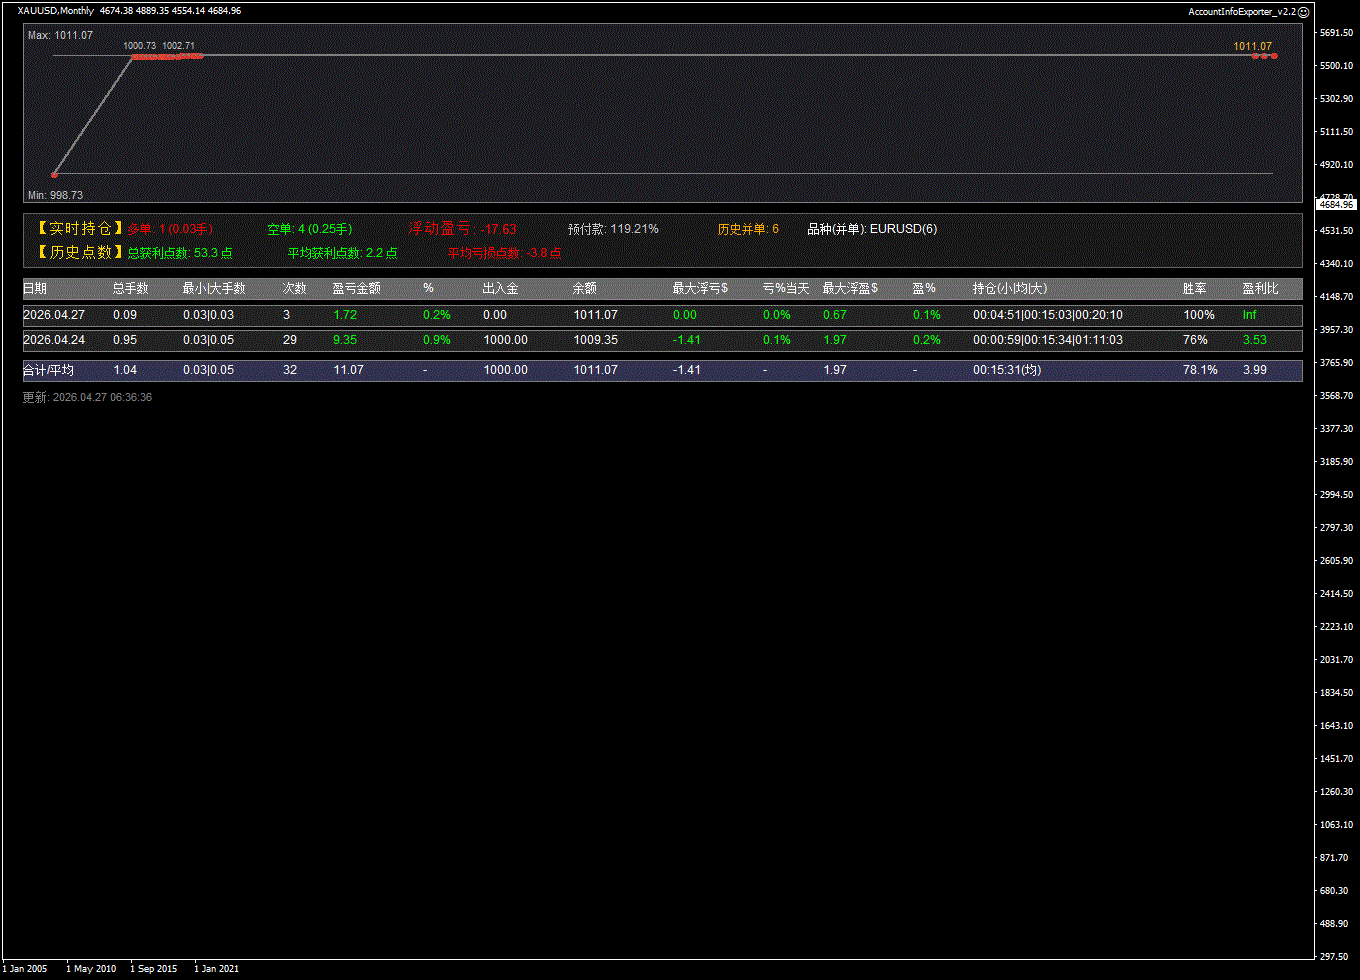This screenshot has height=980, width=1360.
Task: Click the current price tag 4684.96
Action: pyautogui.click(x=1336, y=204)
